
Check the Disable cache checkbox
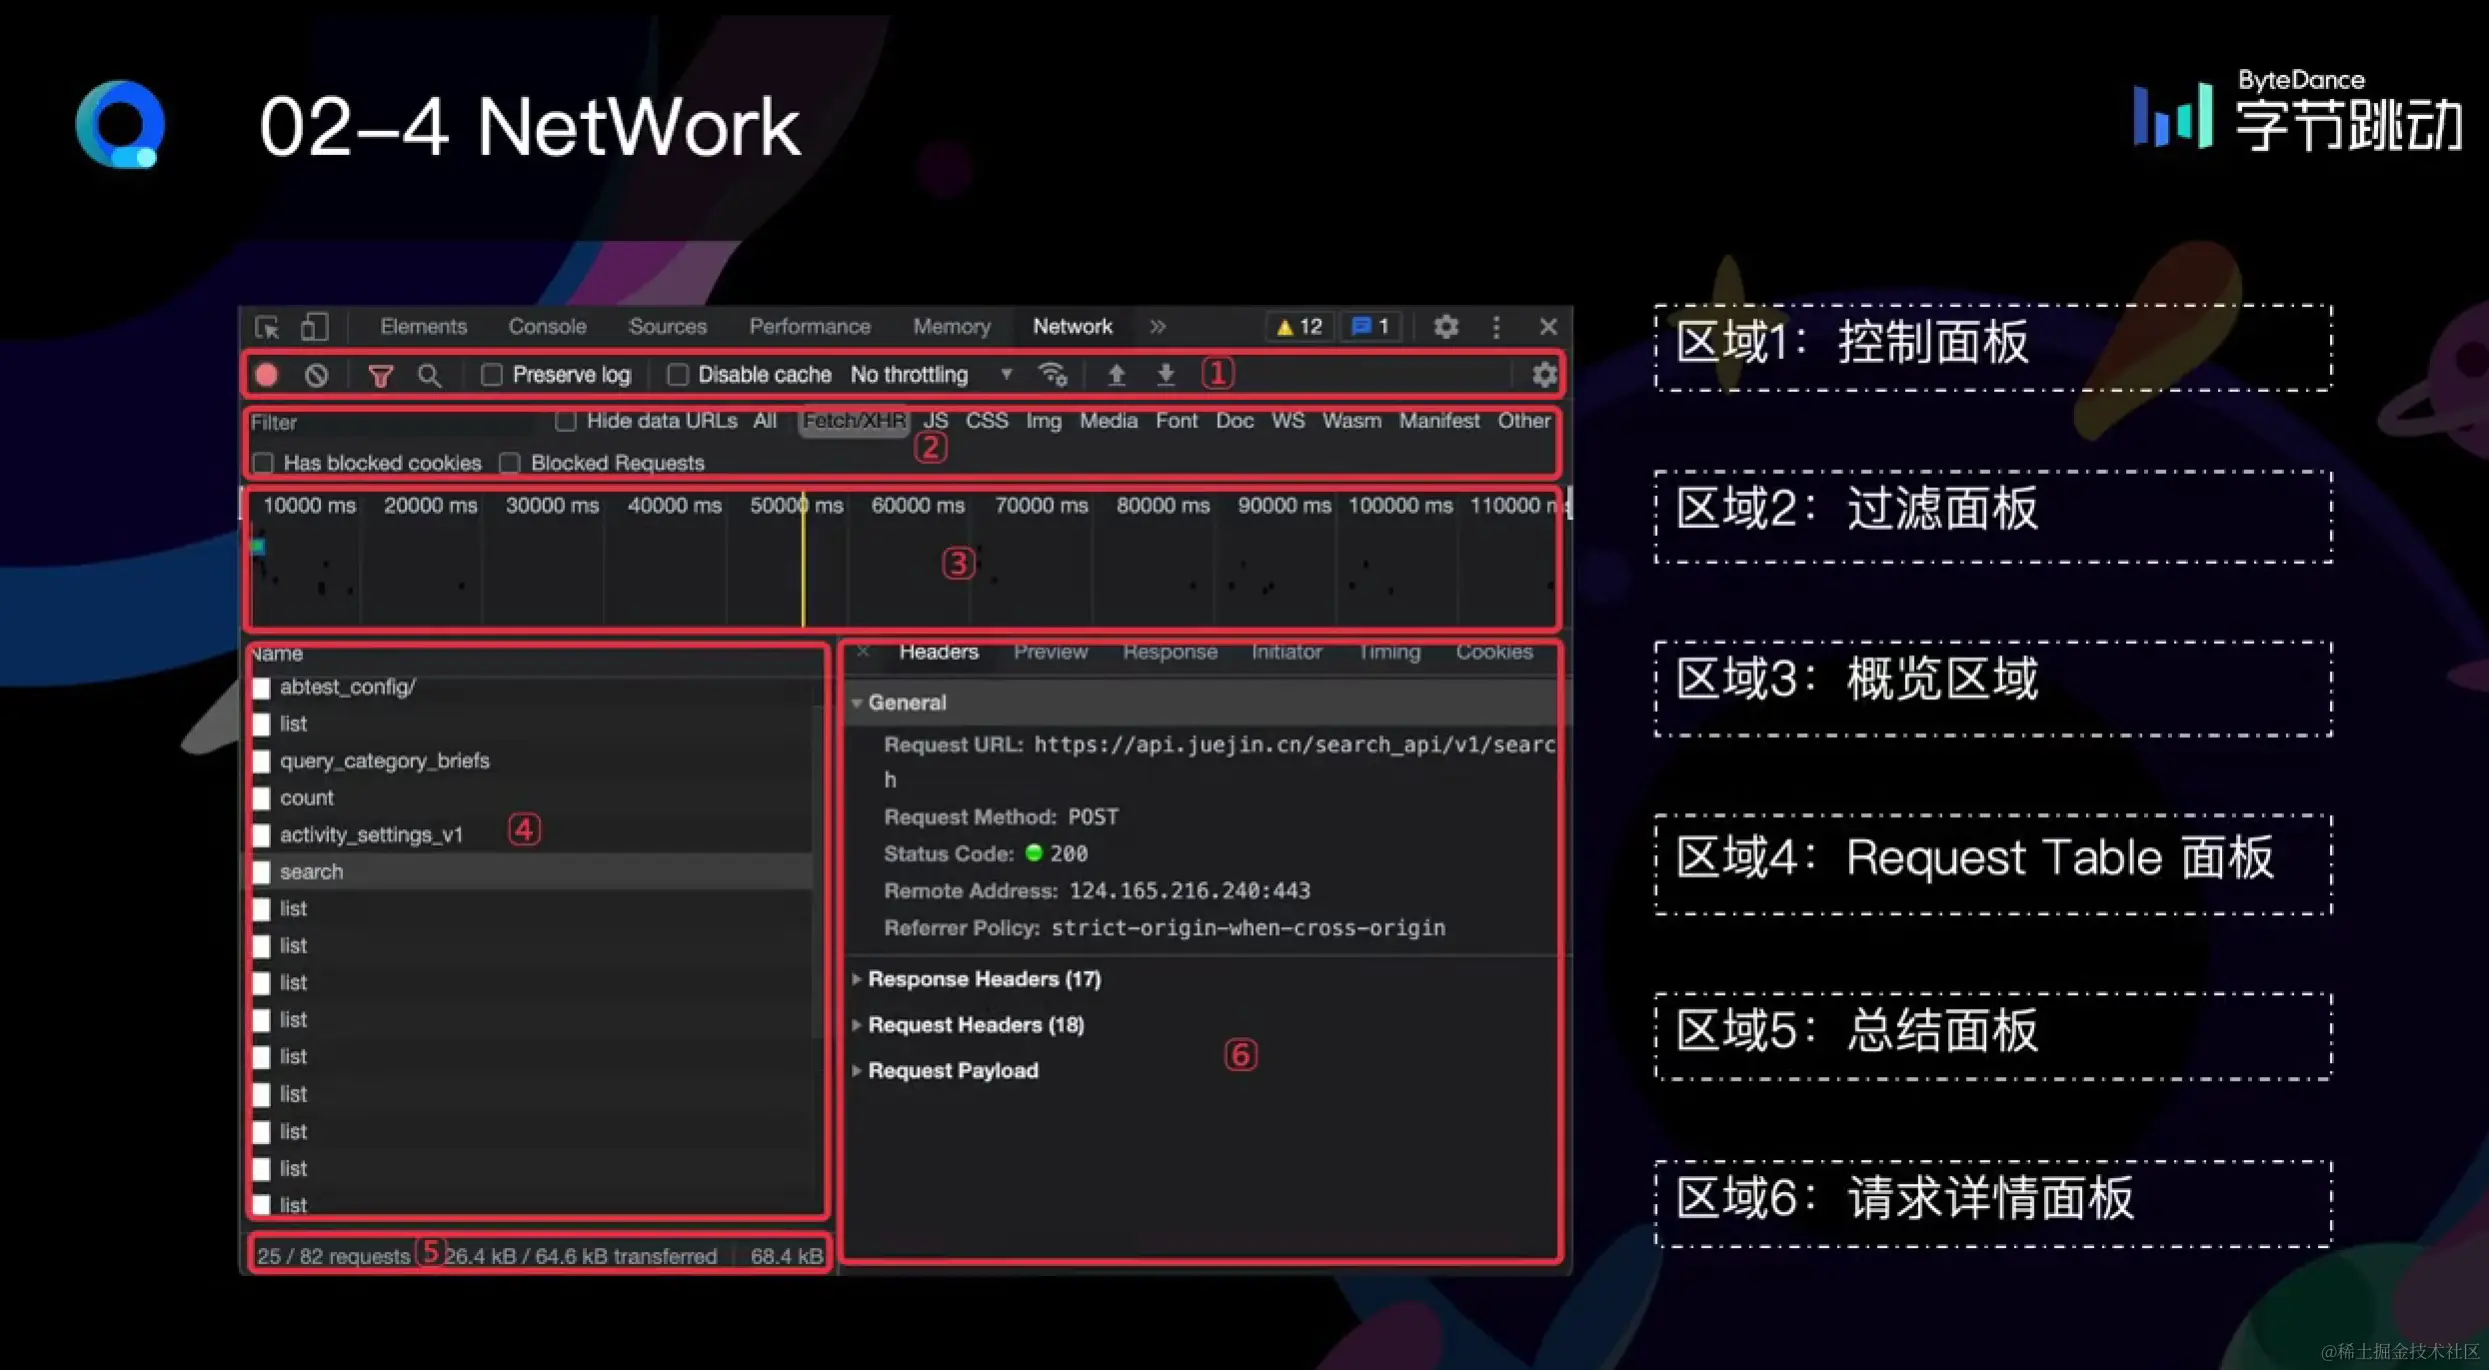tap(677, 375)
